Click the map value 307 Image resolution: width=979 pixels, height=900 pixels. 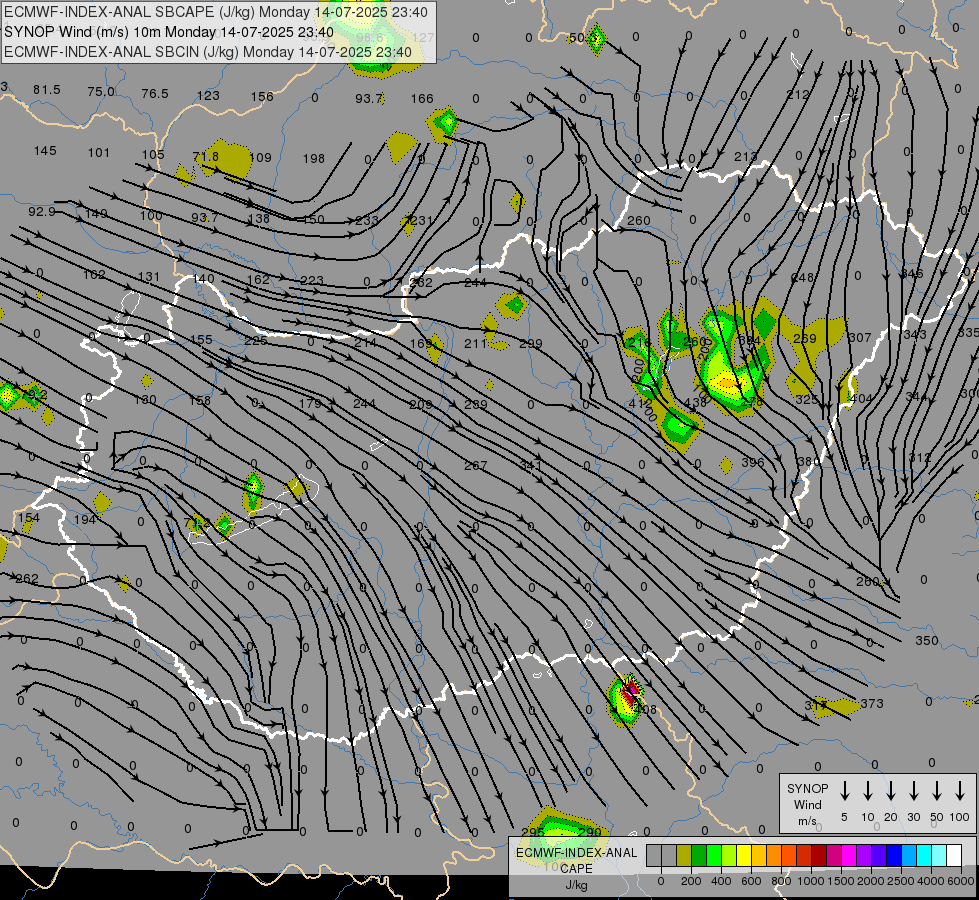point(860,338)
